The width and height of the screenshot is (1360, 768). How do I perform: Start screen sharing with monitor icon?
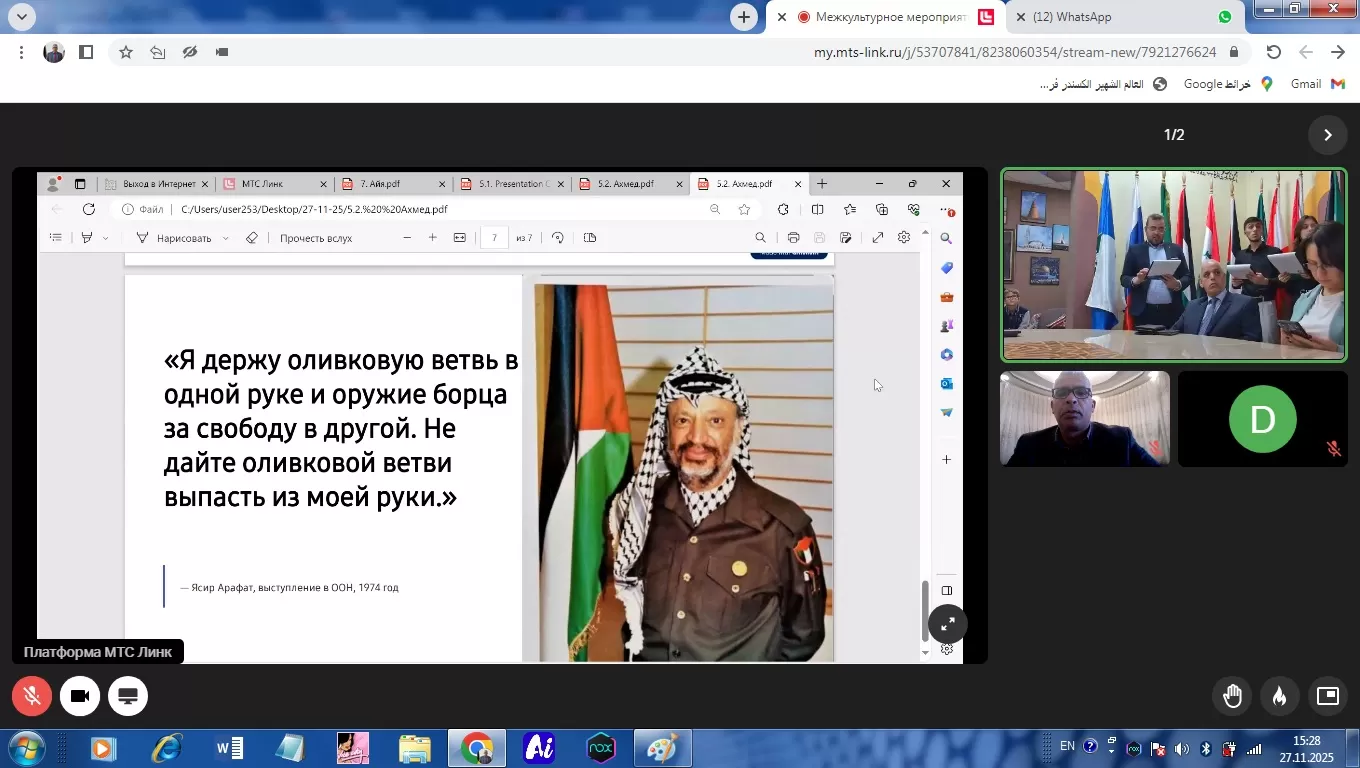(128, 696)
